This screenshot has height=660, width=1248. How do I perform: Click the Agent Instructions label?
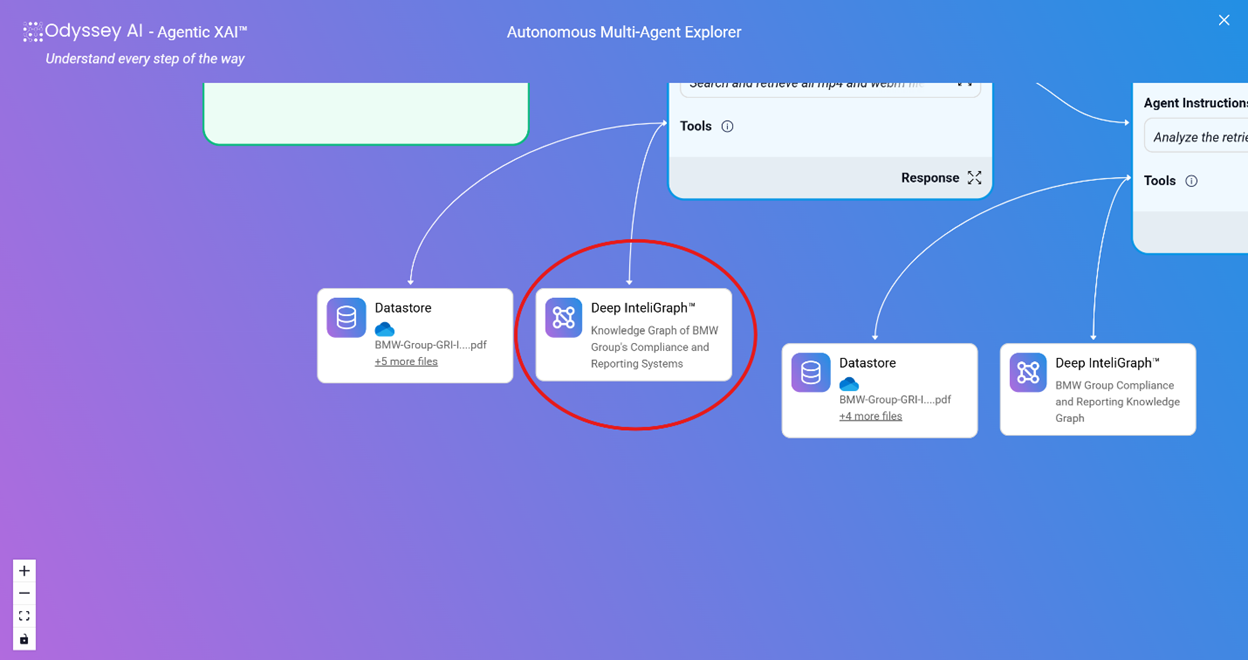[x=1196, y=103]
